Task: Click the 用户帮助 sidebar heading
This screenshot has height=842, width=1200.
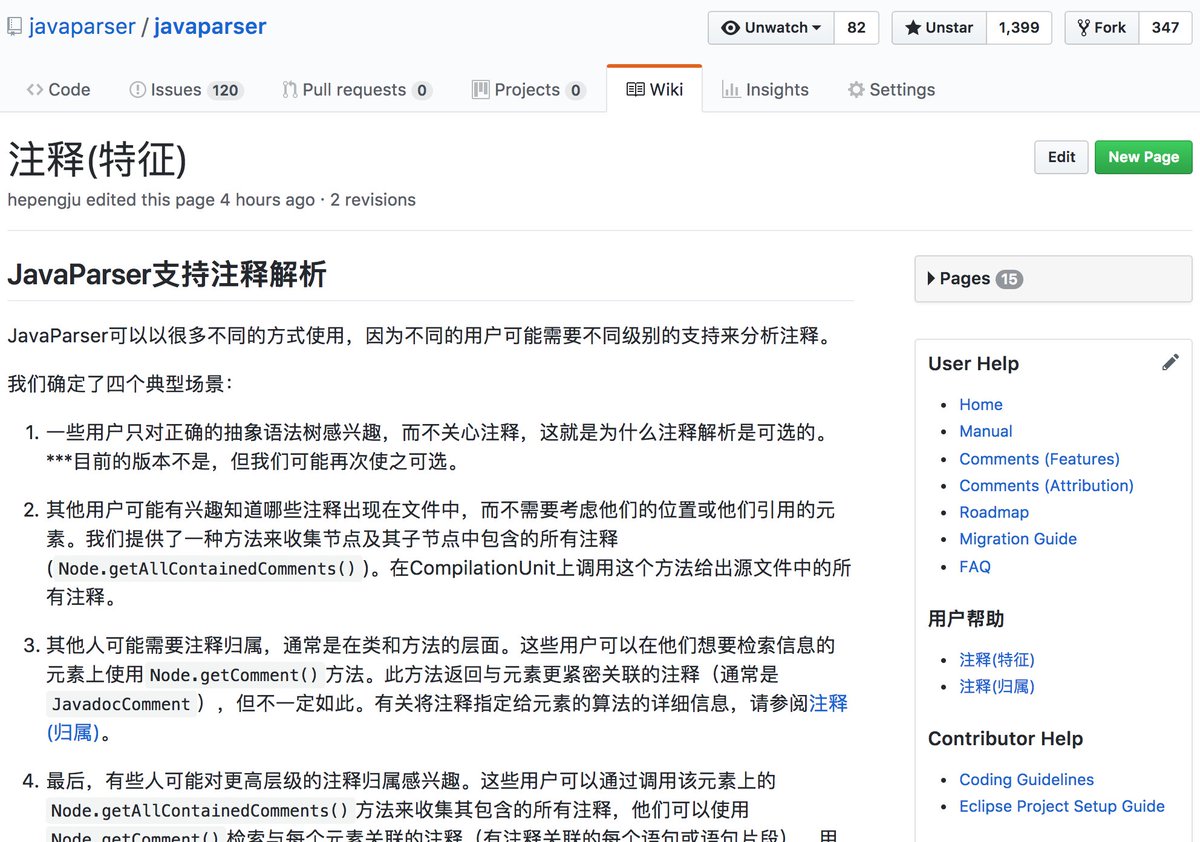Action: pyautogui.click(x=966, y=619)
